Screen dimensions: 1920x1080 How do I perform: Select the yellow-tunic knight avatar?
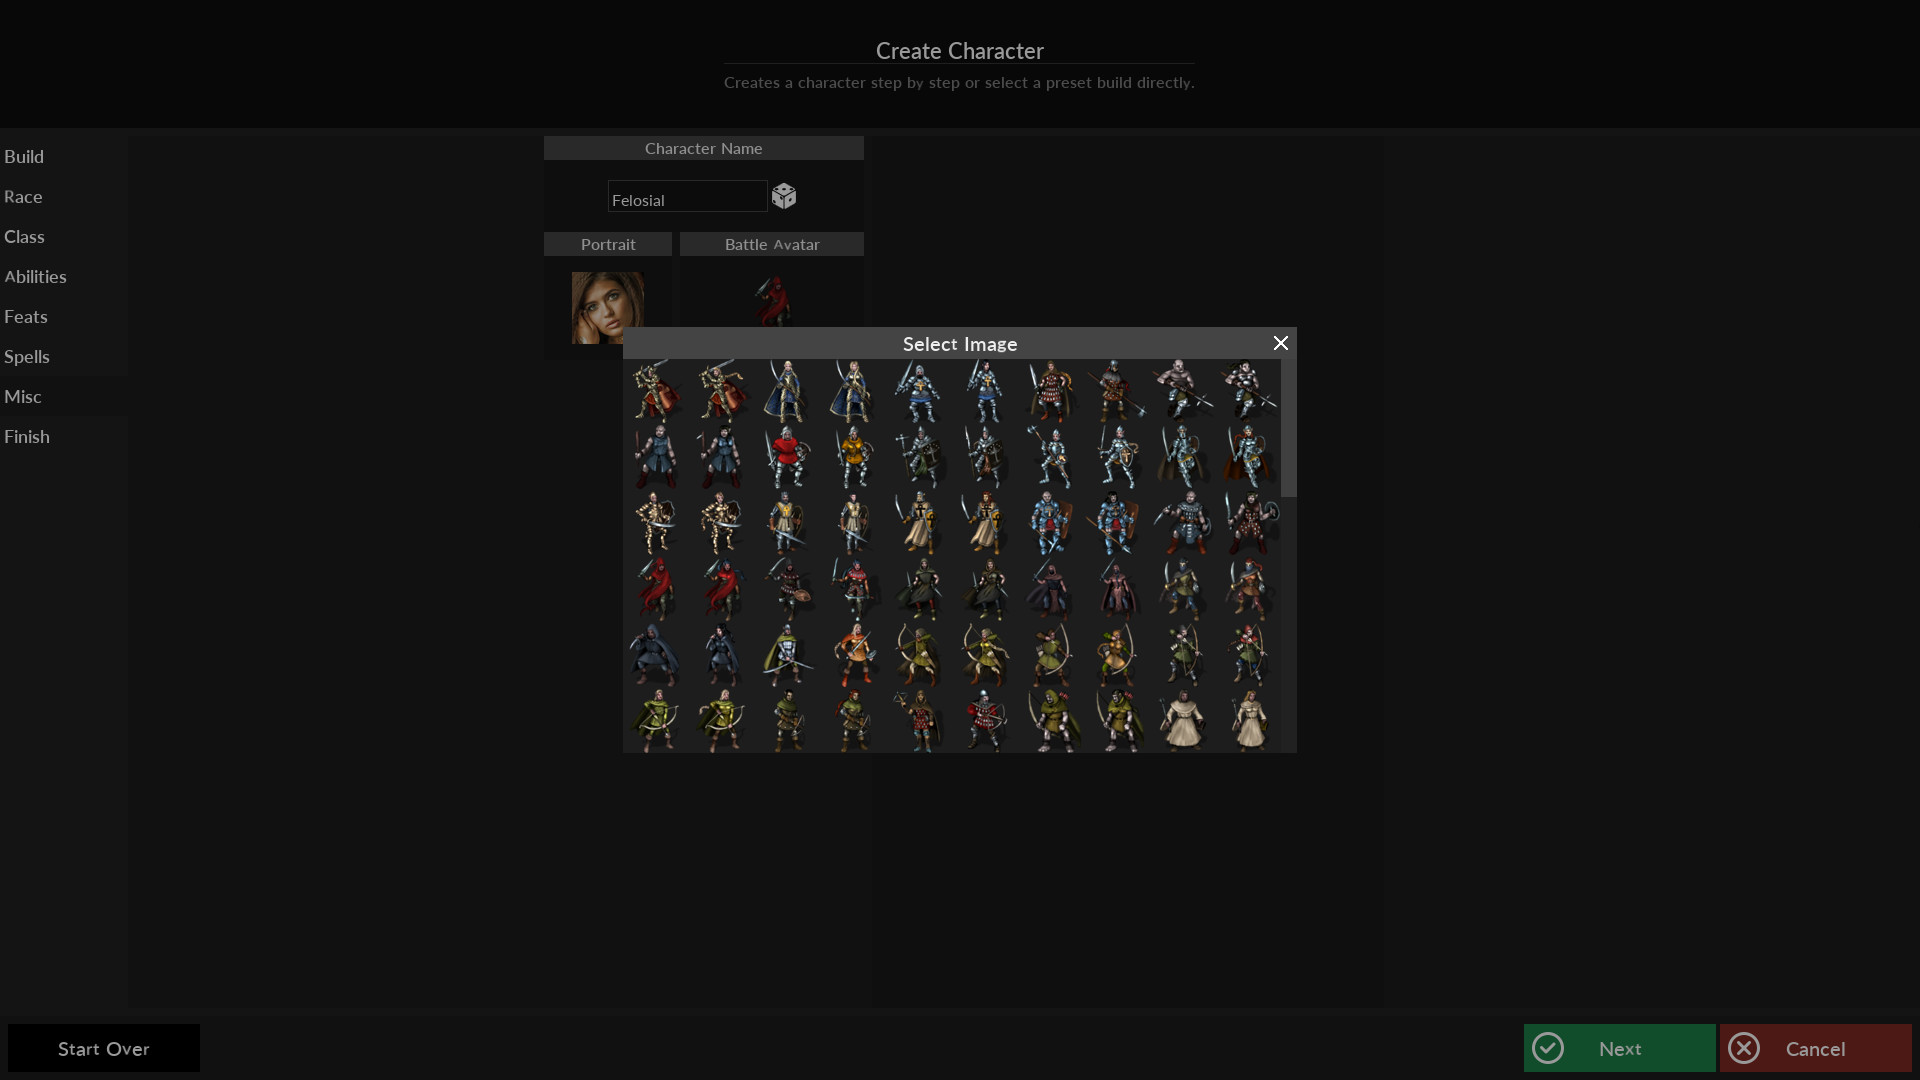(x=853, y=457)
